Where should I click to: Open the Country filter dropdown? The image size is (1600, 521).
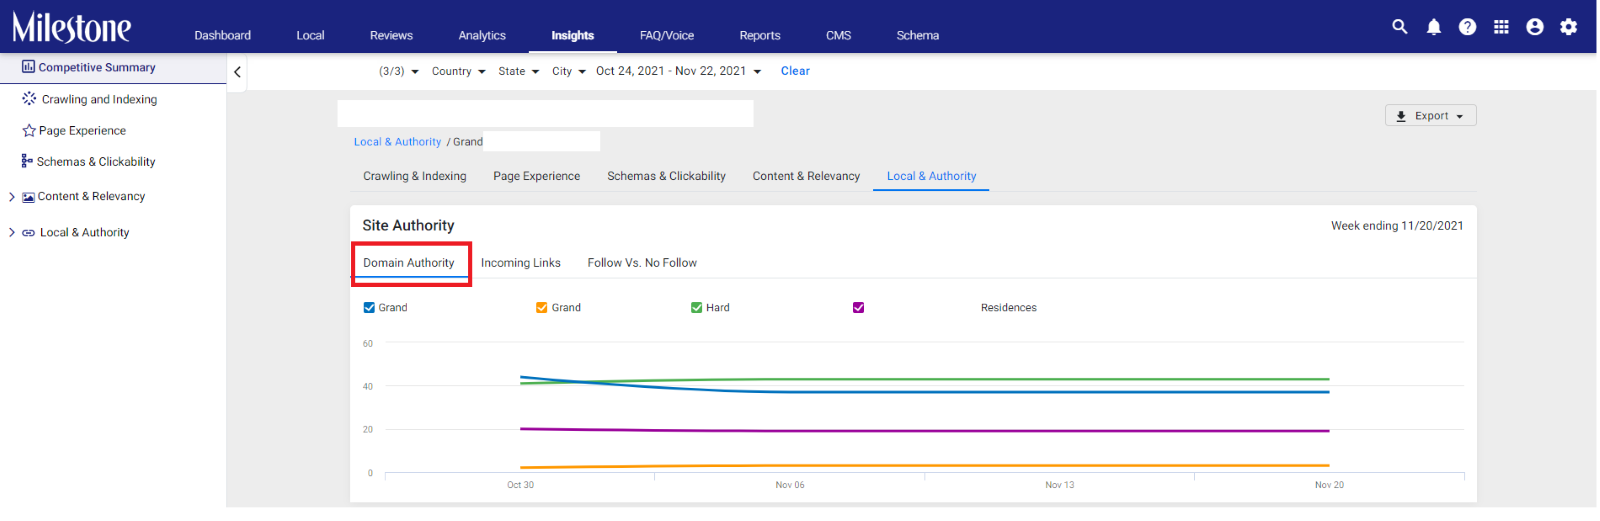pos(459,72)
